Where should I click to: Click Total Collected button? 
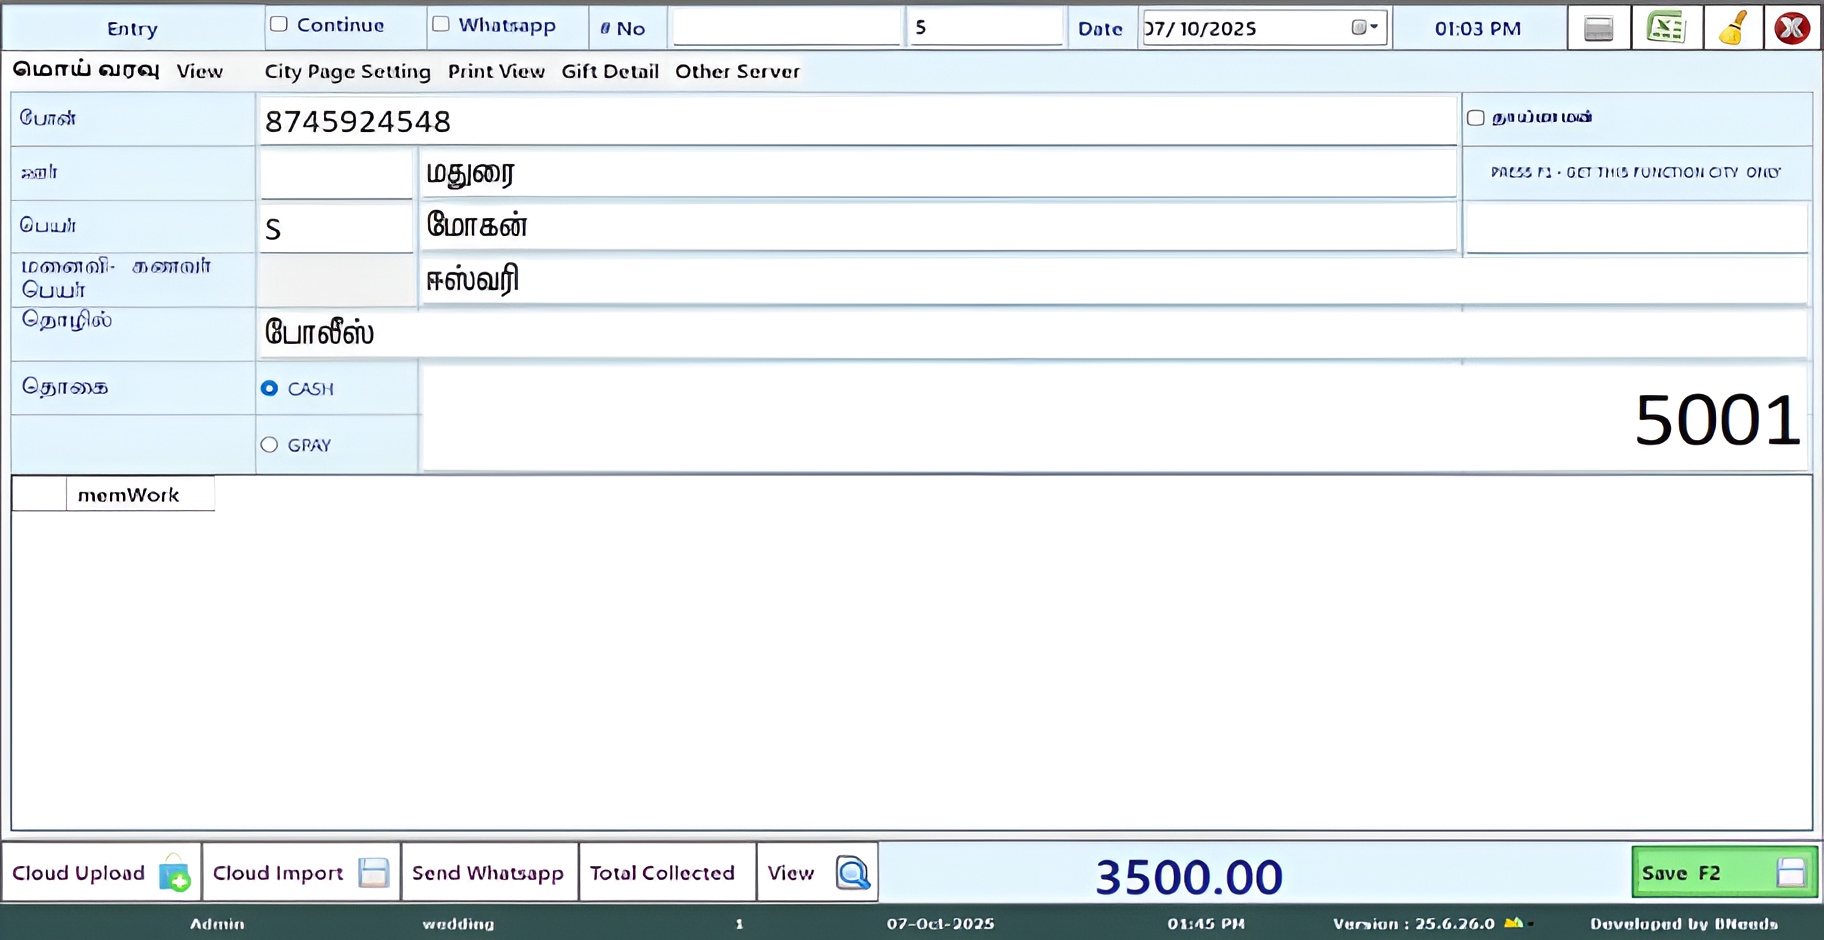point(662,873)
